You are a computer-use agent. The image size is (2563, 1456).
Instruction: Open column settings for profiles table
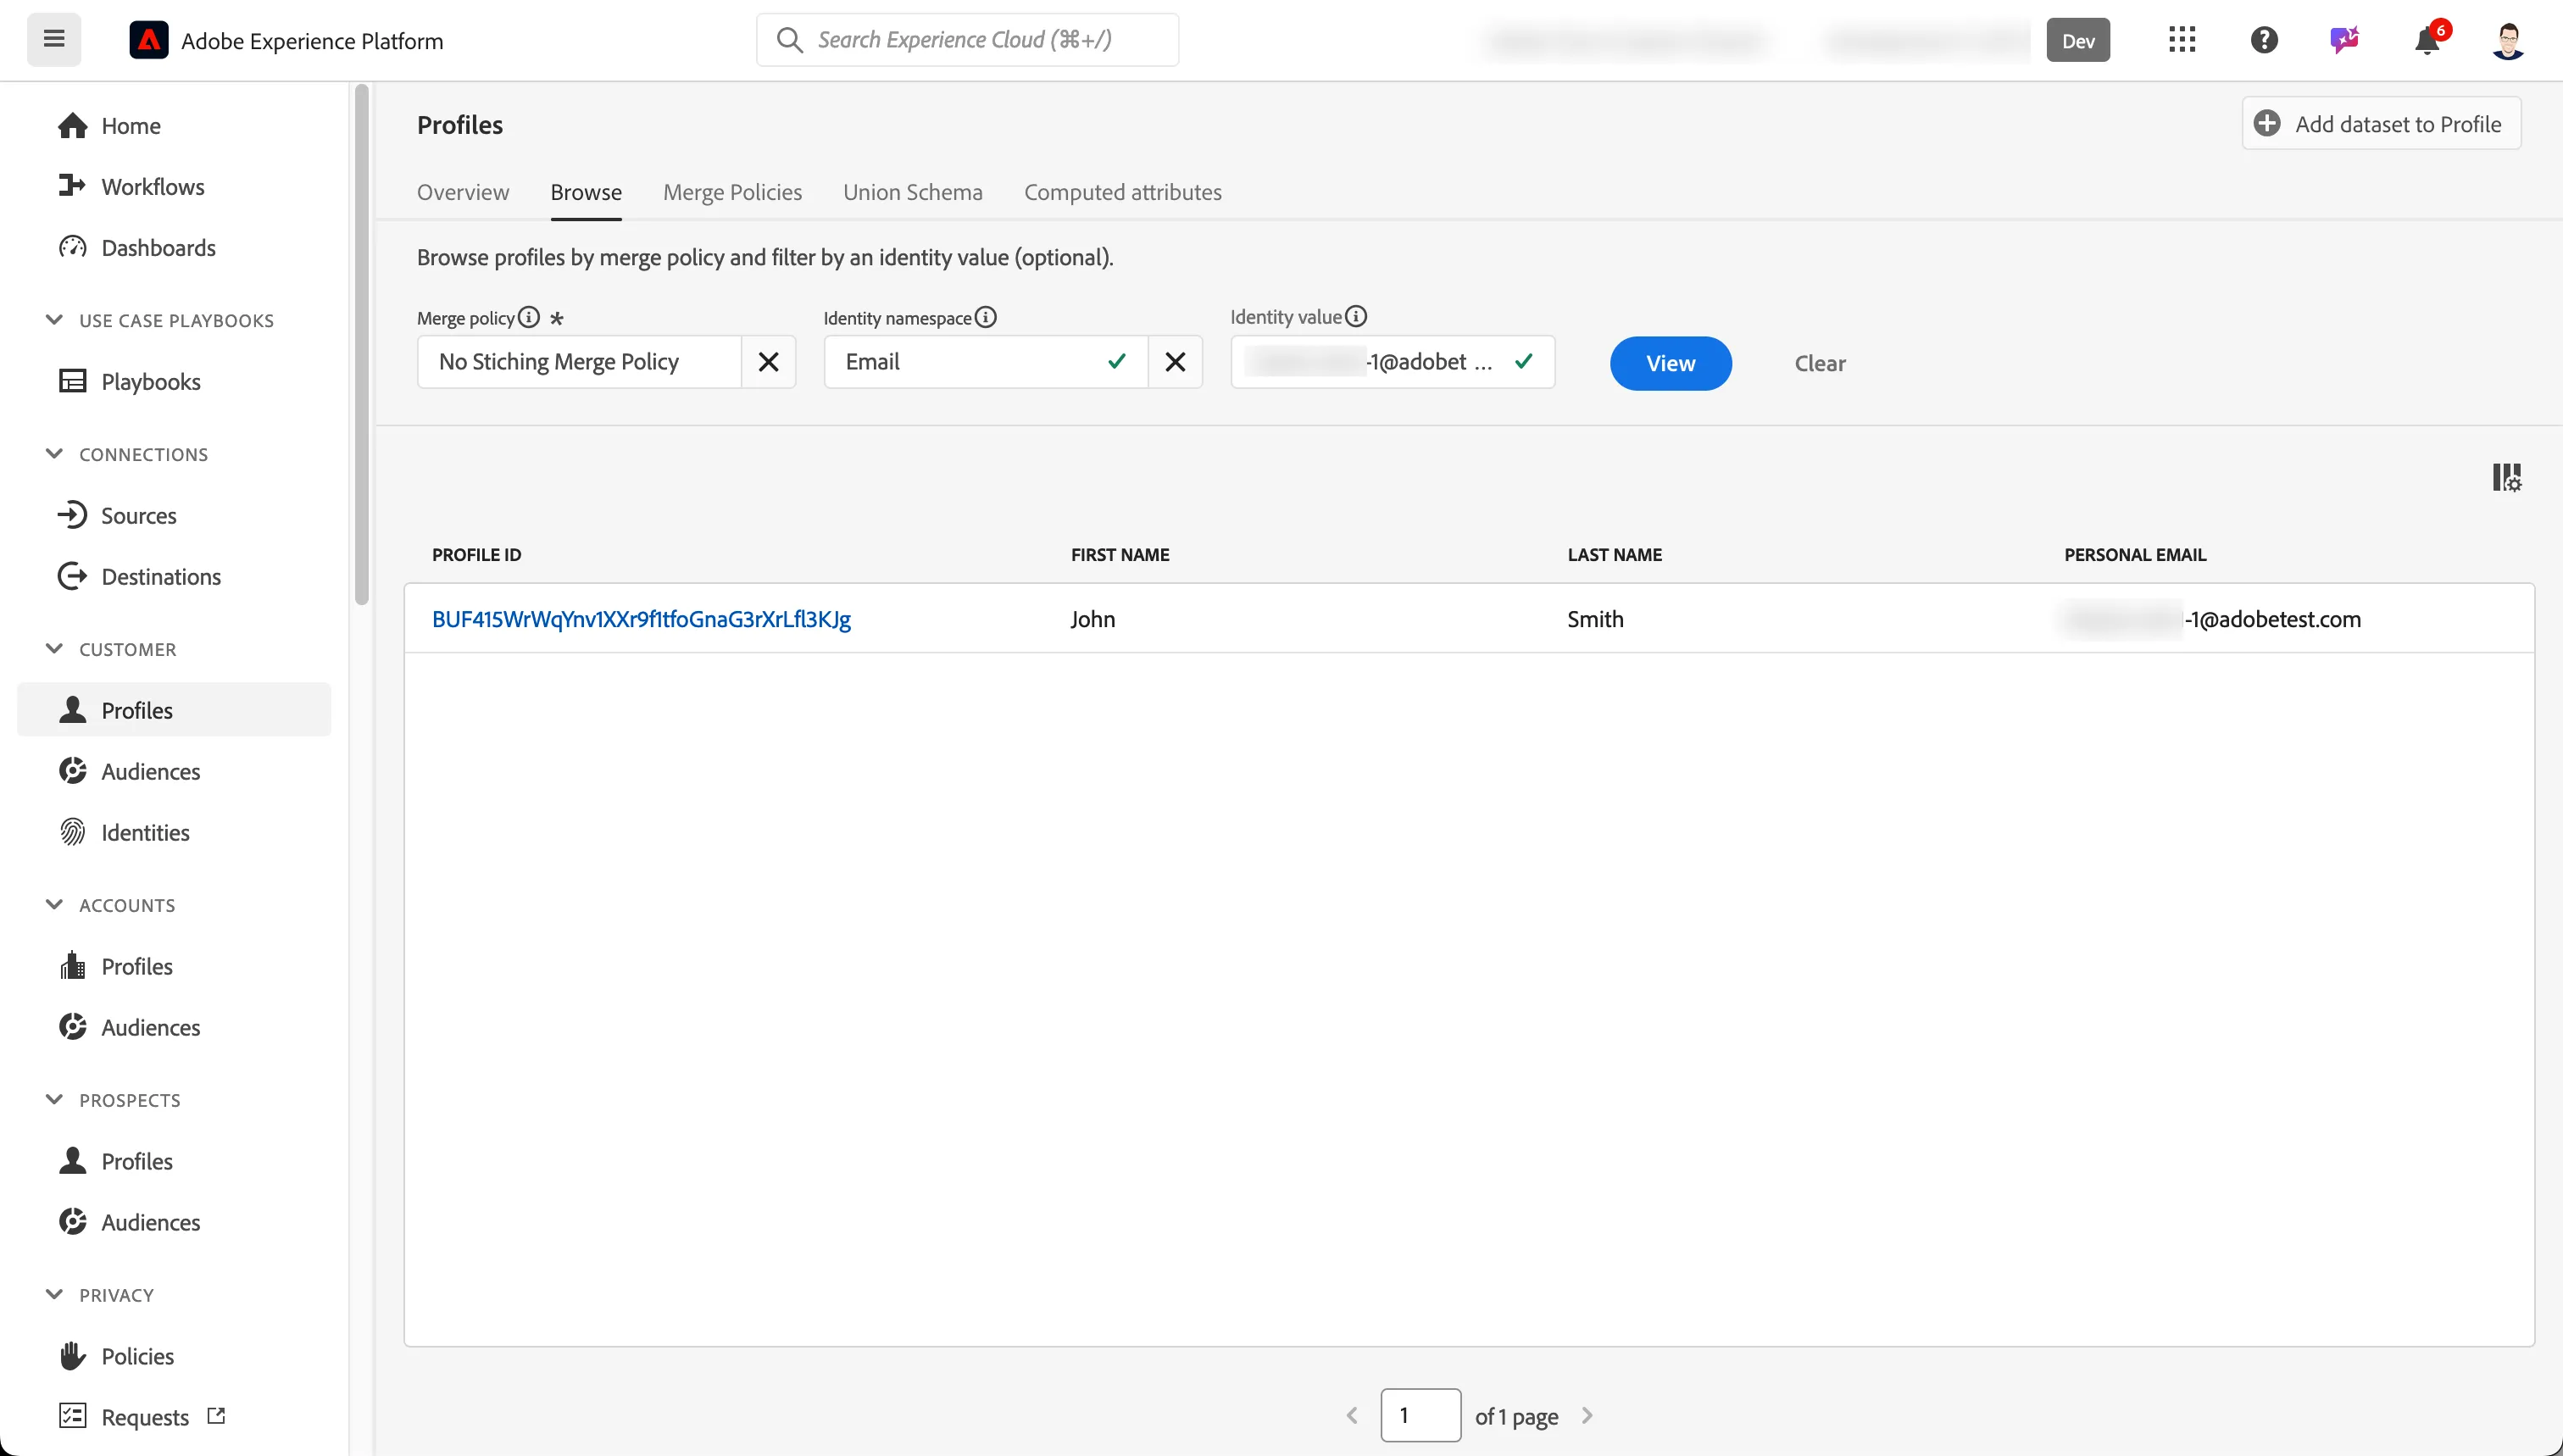click(x=2507, y=477)
